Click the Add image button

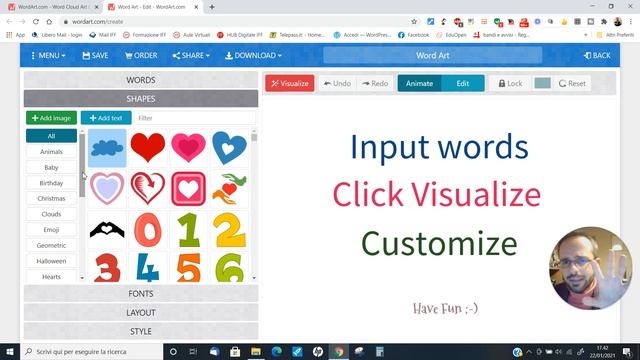click(x=51, y=118)
